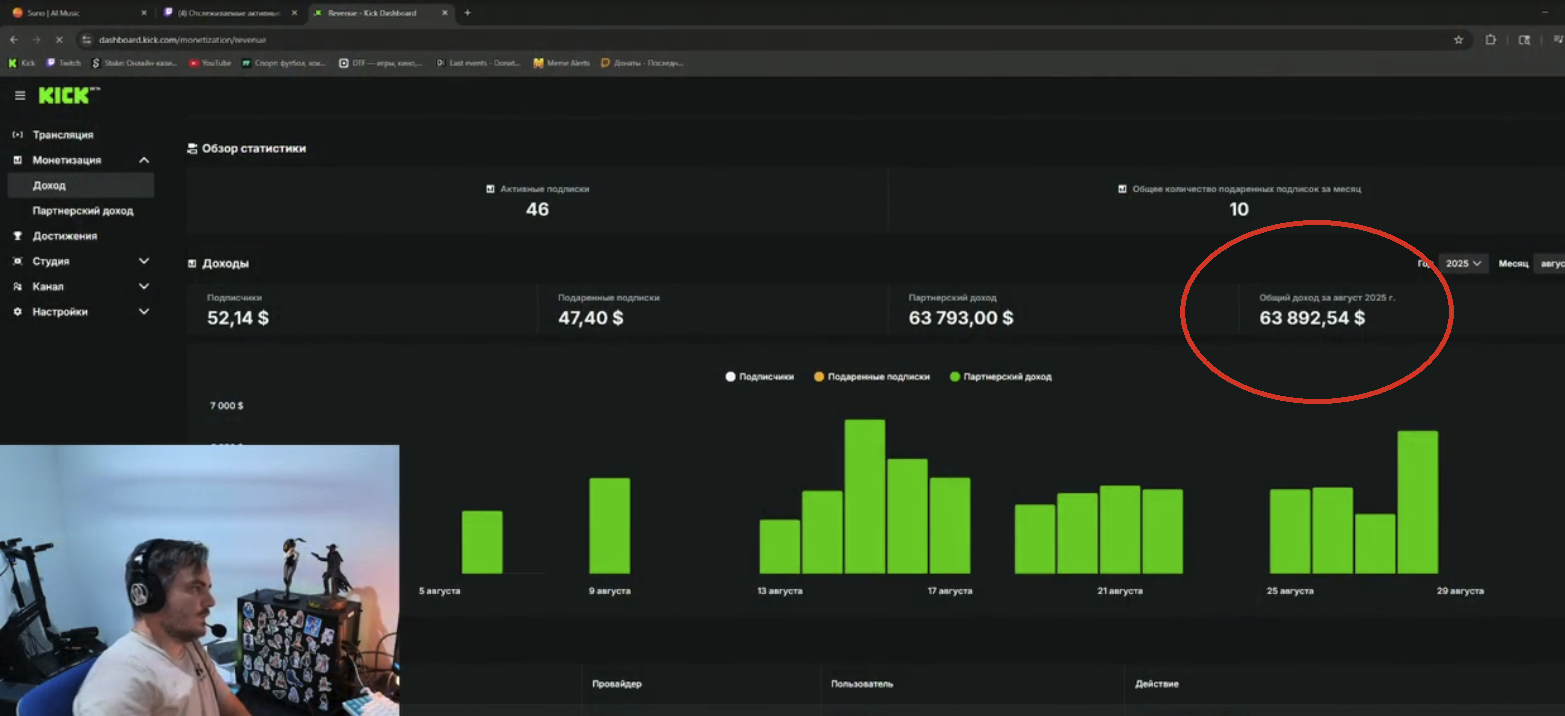Open the browser extensions puzzle icon
Screen dimensions: 1565x716
1490,40
